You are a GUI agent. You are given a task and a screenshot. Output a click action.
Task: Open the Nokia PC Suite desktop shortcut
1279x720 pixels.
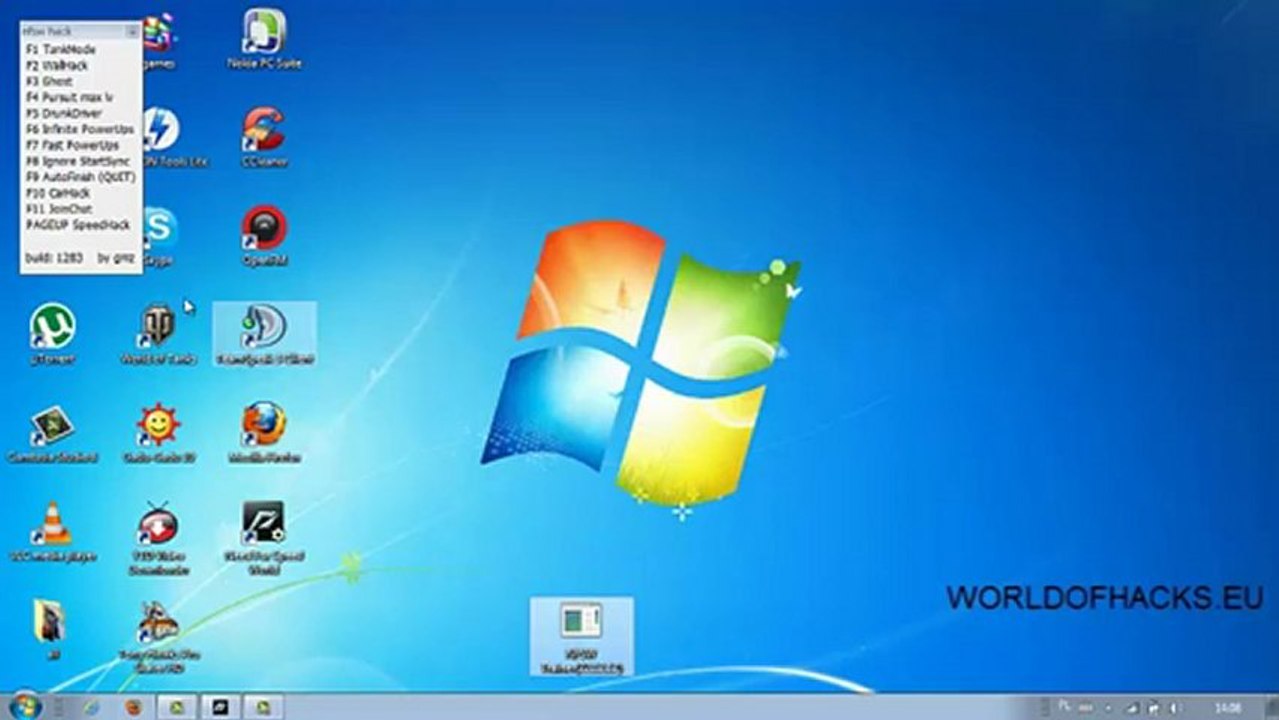tap(264, 40)
